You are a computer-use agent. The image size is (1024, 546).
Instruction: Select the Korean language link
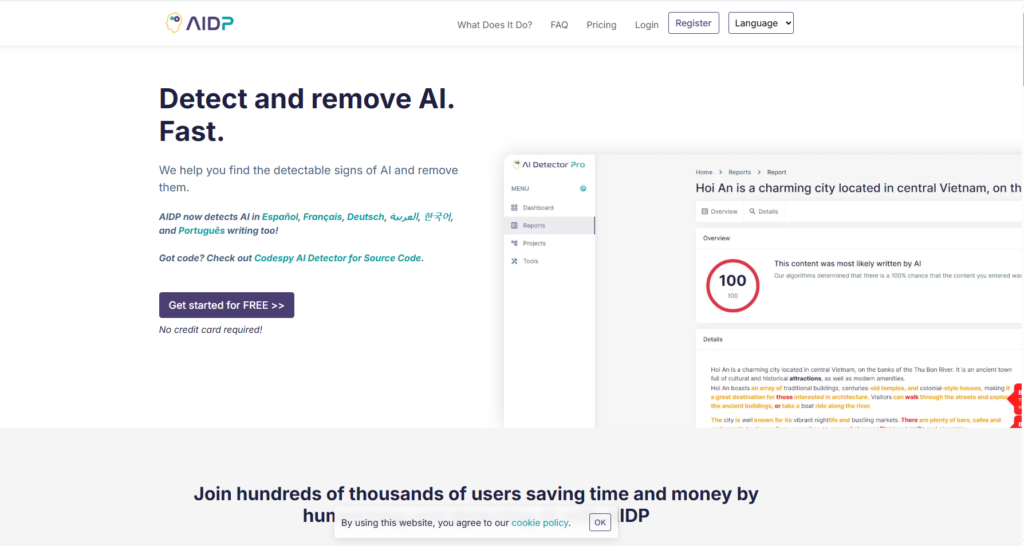pyautogui.click(x=437, y=217)
